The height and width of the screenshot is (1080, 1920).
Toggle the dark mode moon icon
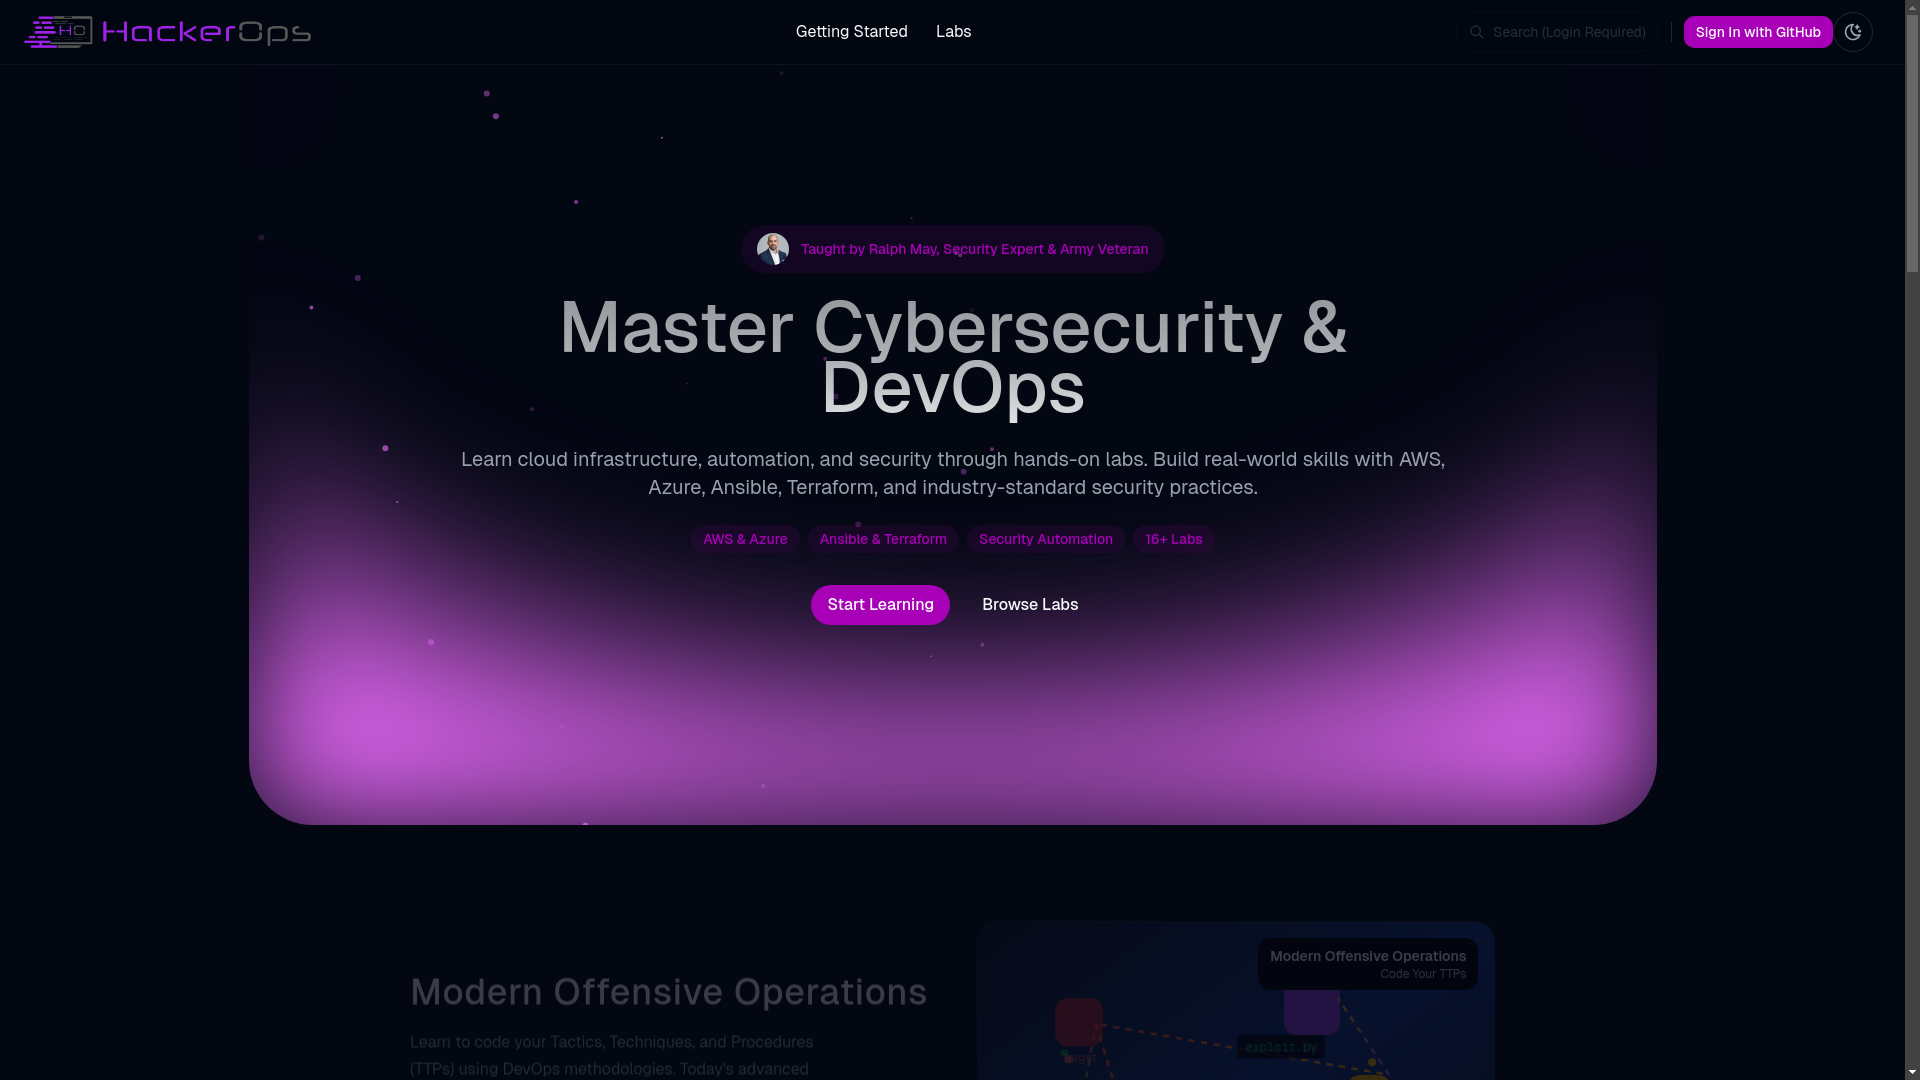[x=1853, y=32]
